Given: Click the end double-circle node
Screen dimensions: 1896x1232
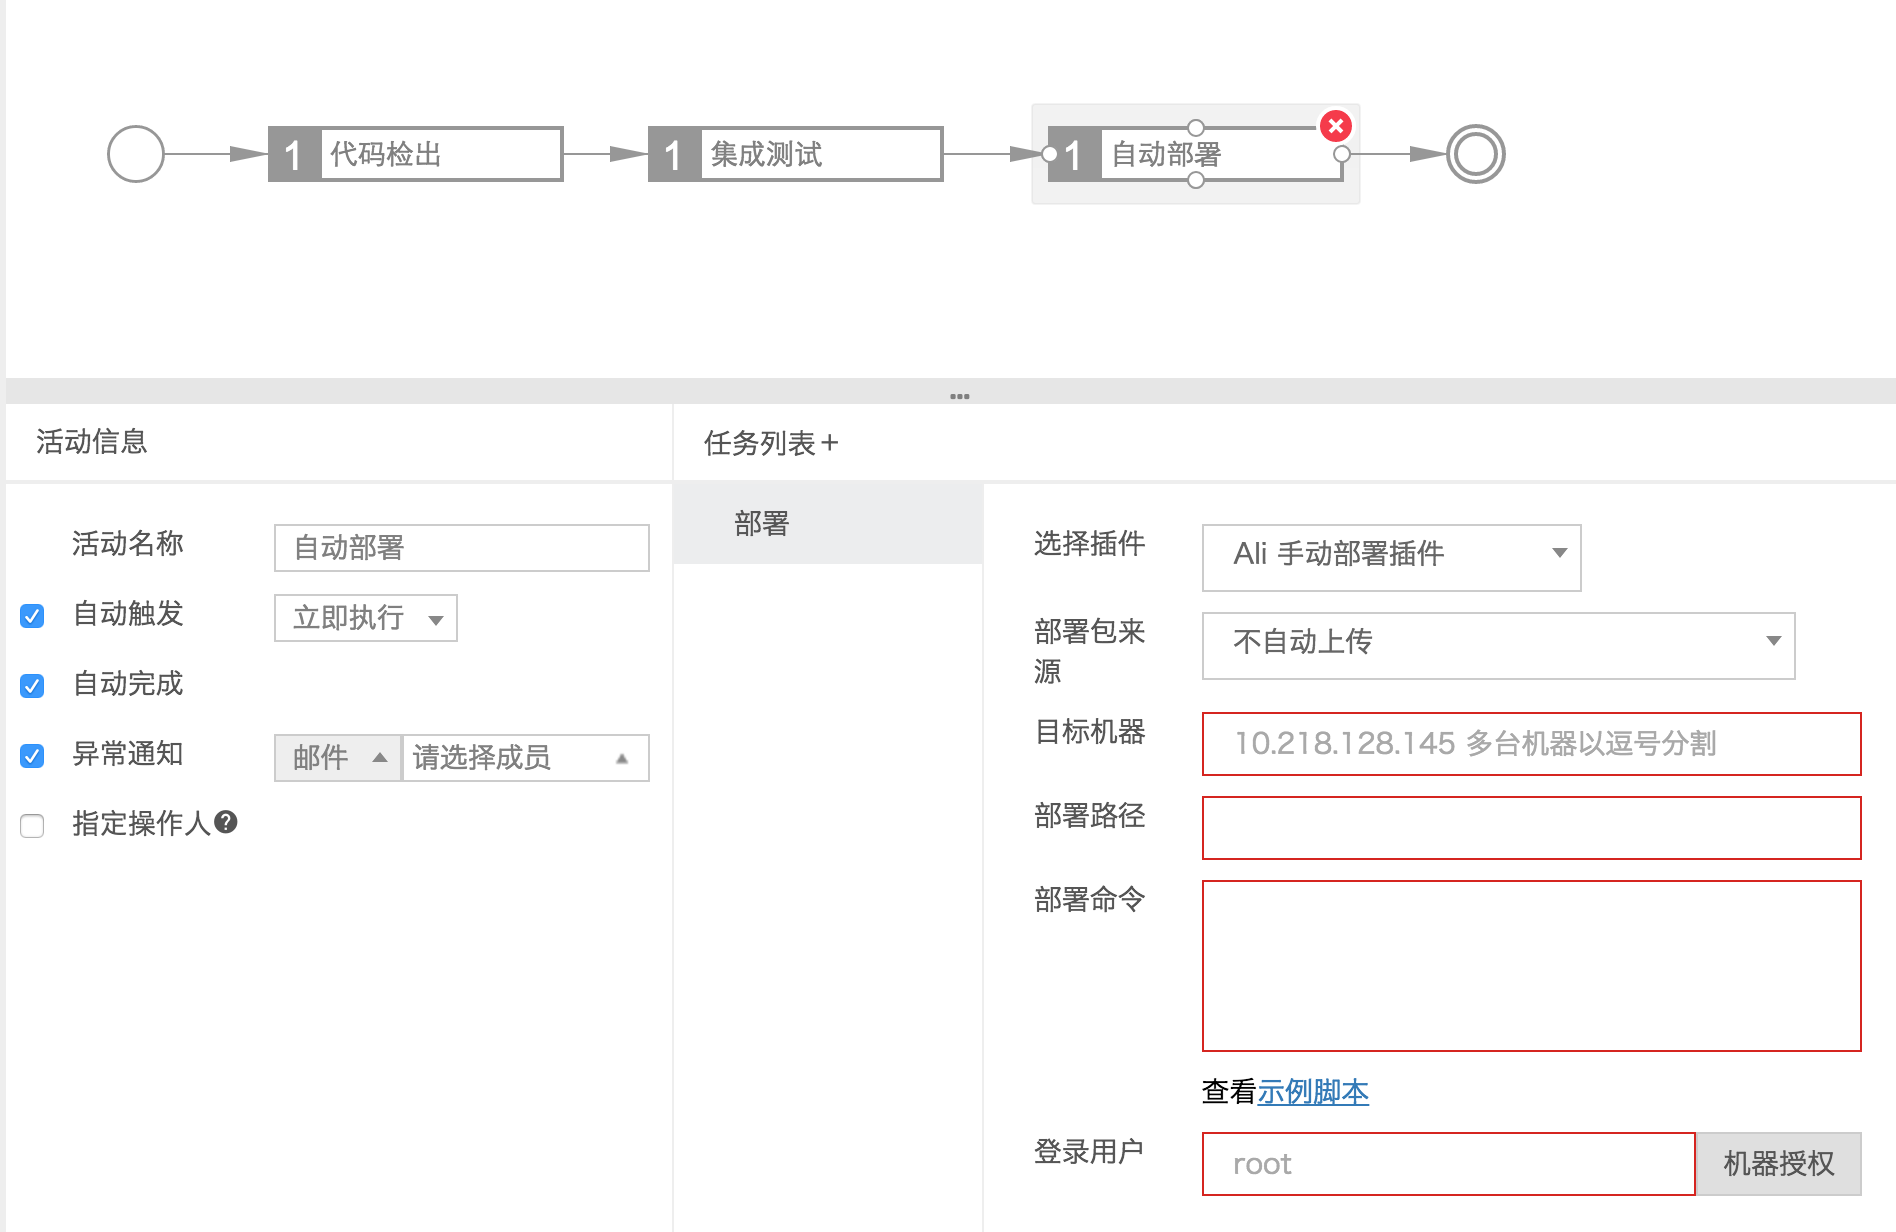Looking at the screenshot, I should tap(1475, 154).
